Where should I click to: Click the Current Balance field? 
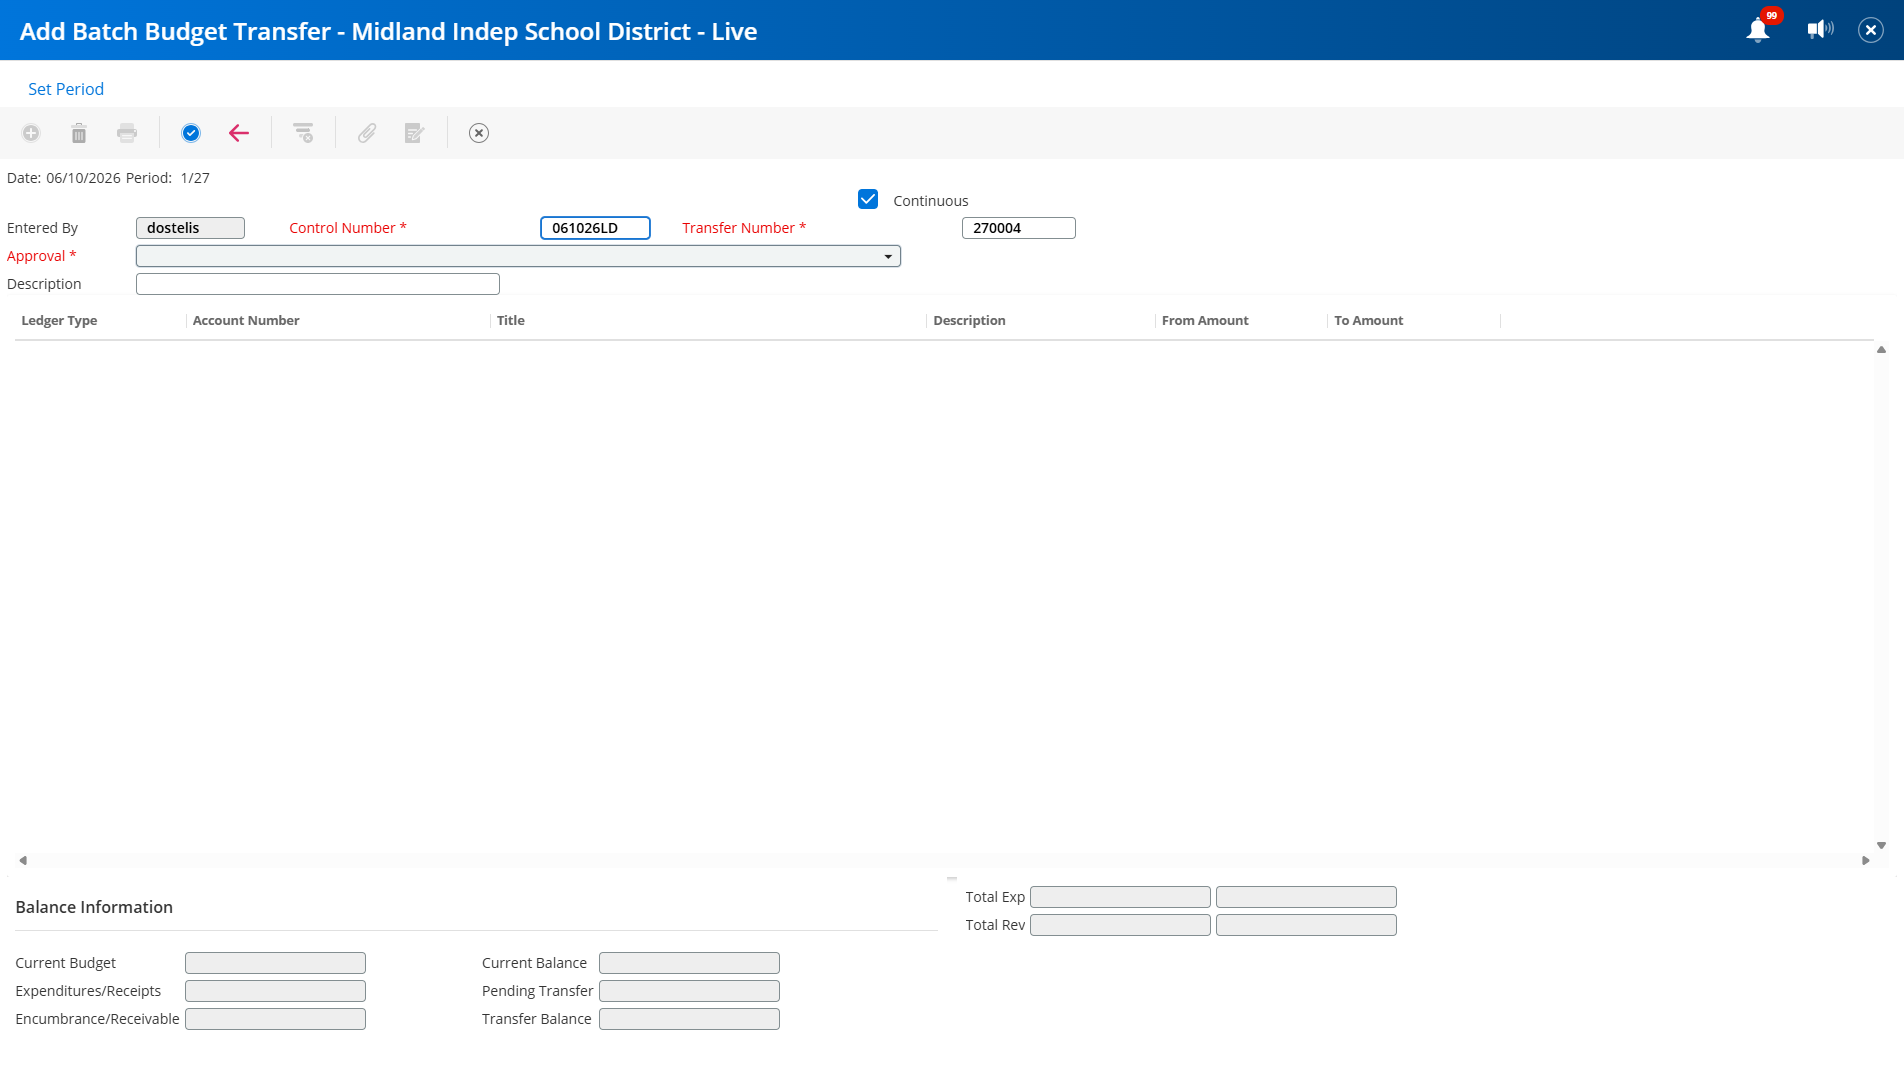(x=689, y=963)
